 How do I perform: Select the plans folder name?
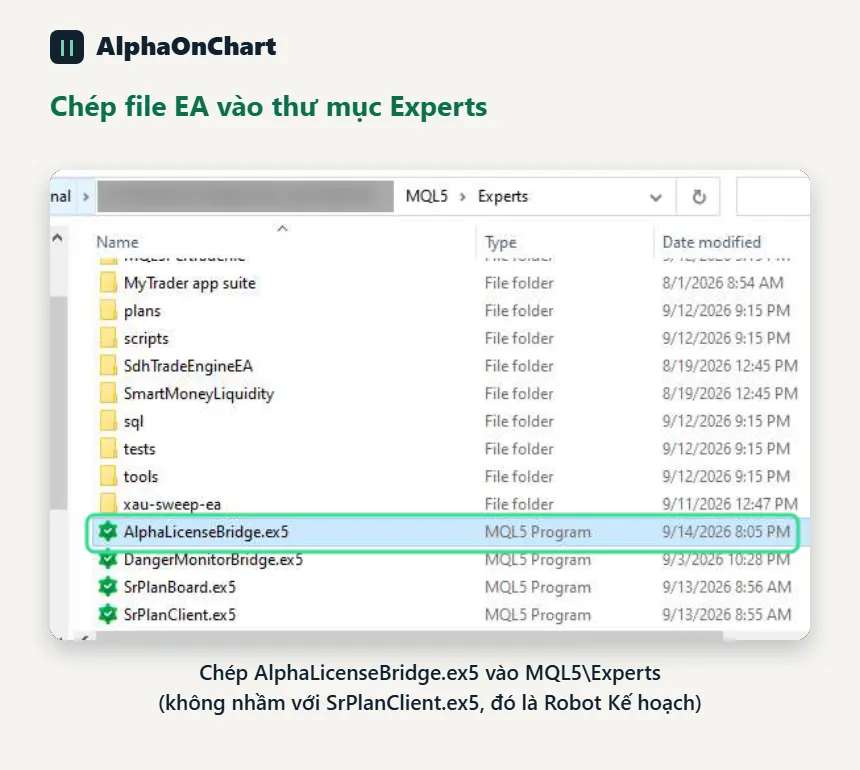(x=142, y=311)
